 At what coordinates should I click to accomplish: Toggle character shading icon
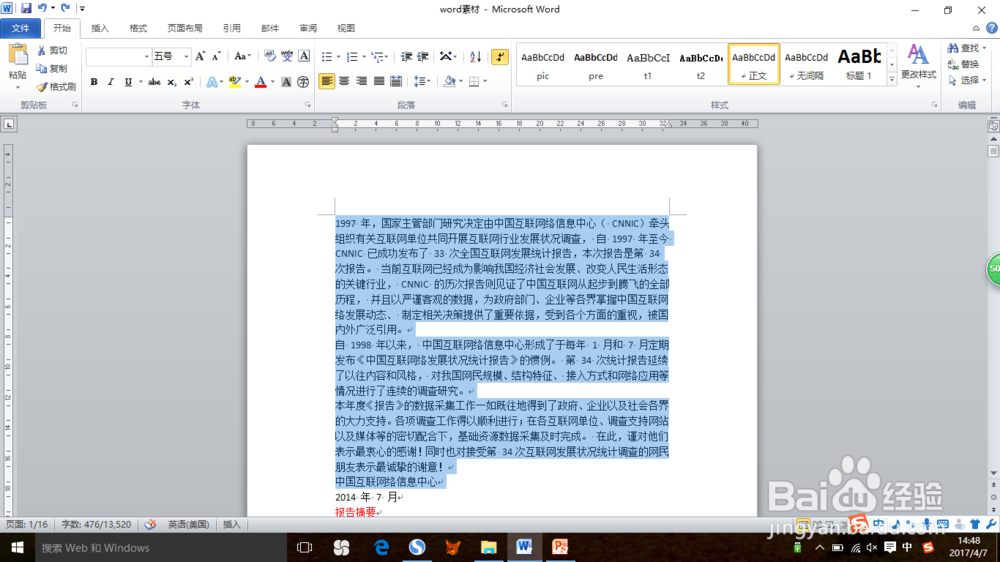(x=286, y=82)
